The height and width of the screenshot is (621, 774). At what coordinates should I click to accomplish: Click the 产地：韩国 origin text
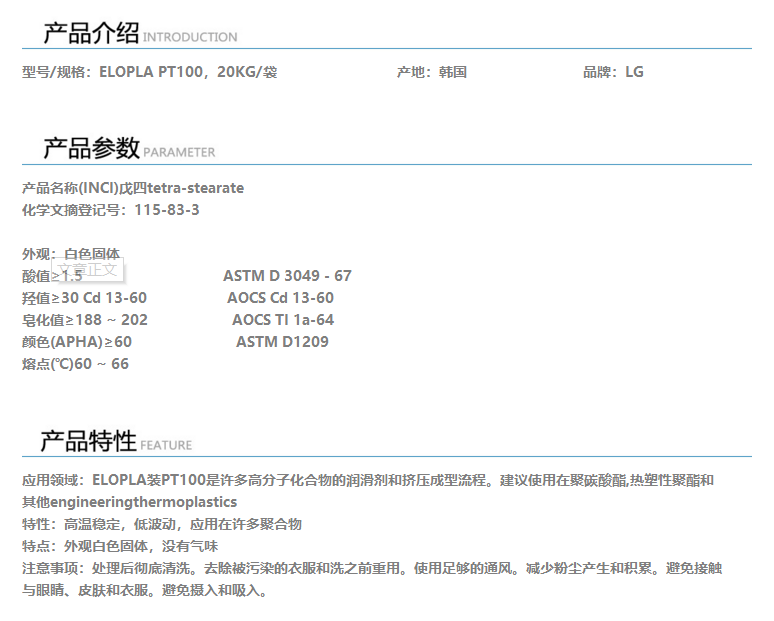(431, 72)
